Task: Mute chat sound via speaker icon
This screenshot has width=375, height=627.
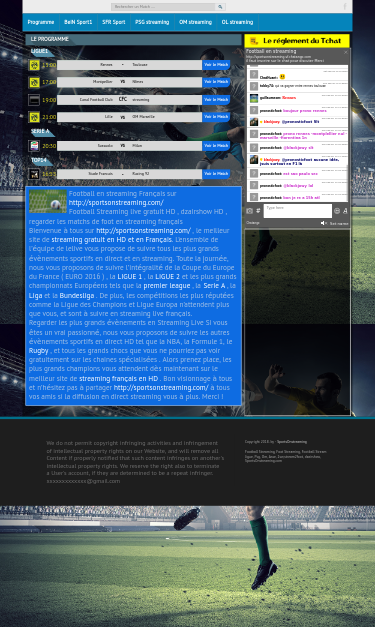Action: [x=323, y=223]
